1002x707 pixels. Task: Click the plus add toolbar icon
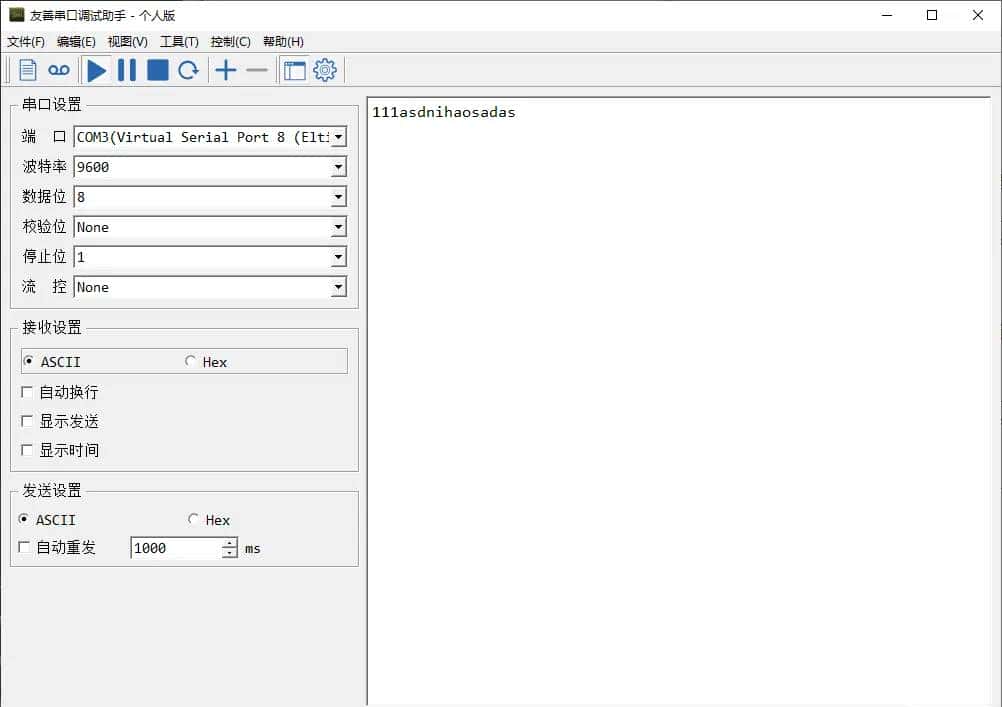tap(226, 70)
